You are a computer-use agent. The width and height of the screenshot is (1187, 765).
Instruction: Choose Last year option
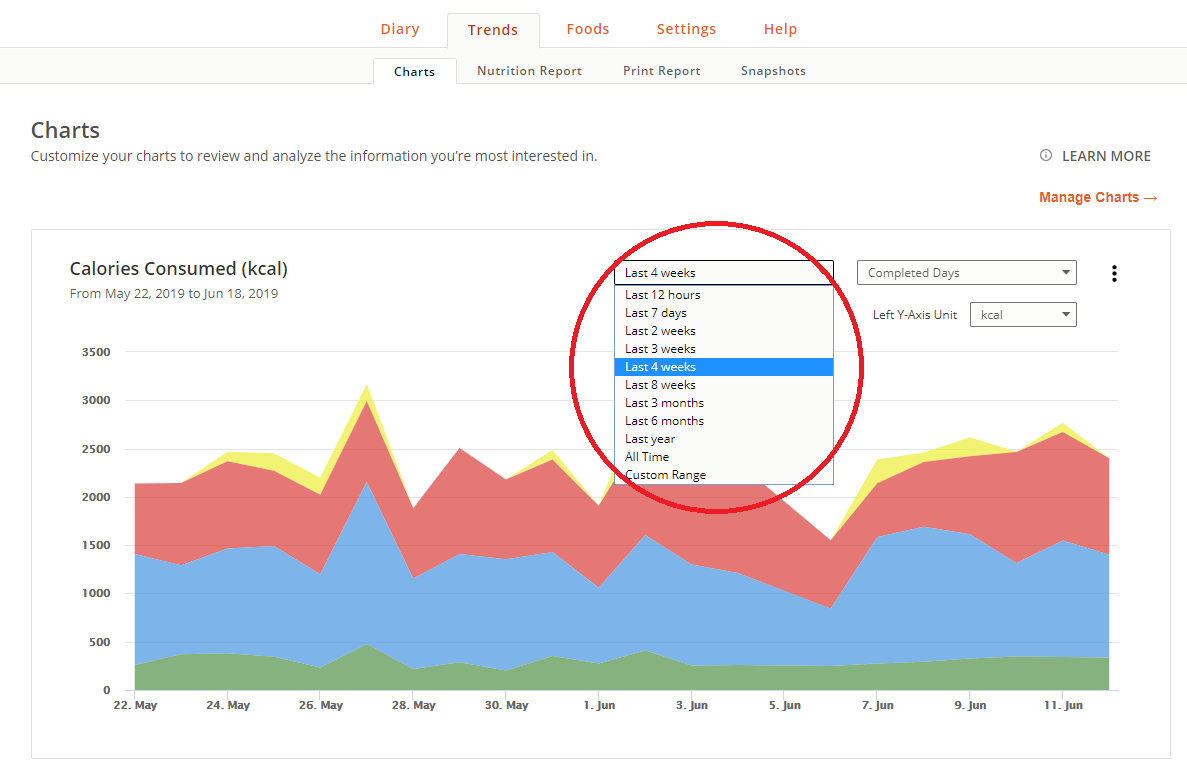[x=724, y=439]
